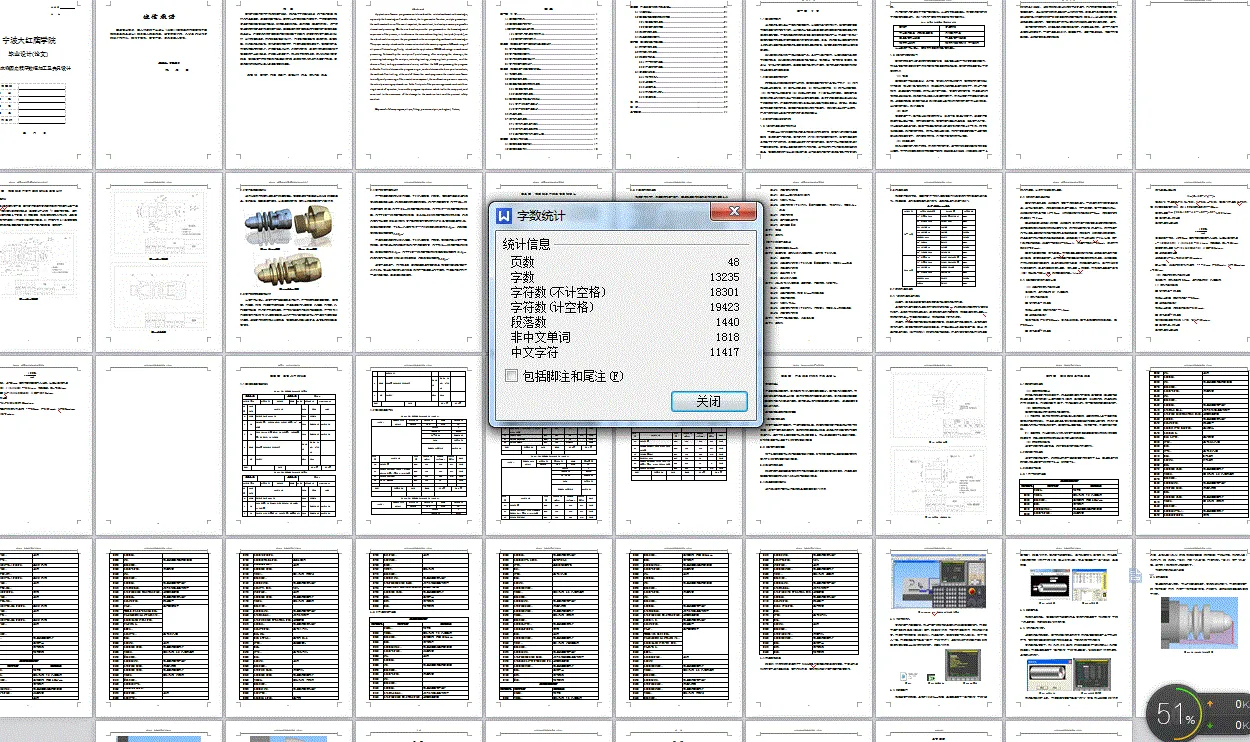Close the 字数统计 dialog with the X
This screenshot has width=1250, height=742.
tap(734, 211)
